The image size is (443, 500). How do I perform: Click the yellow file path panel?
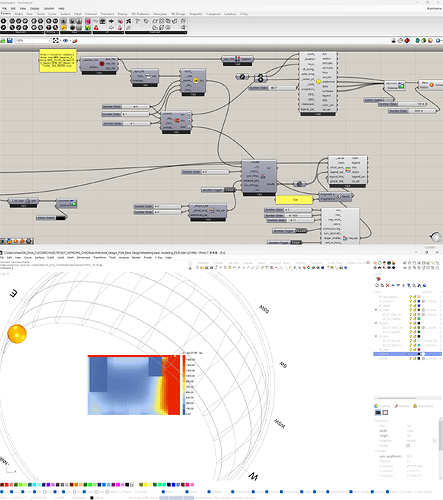(x=58, y=61)
